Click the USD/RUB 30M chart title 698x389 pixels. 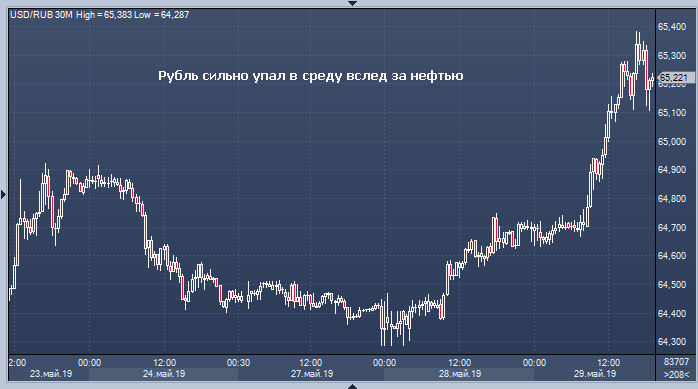point(41,15)
